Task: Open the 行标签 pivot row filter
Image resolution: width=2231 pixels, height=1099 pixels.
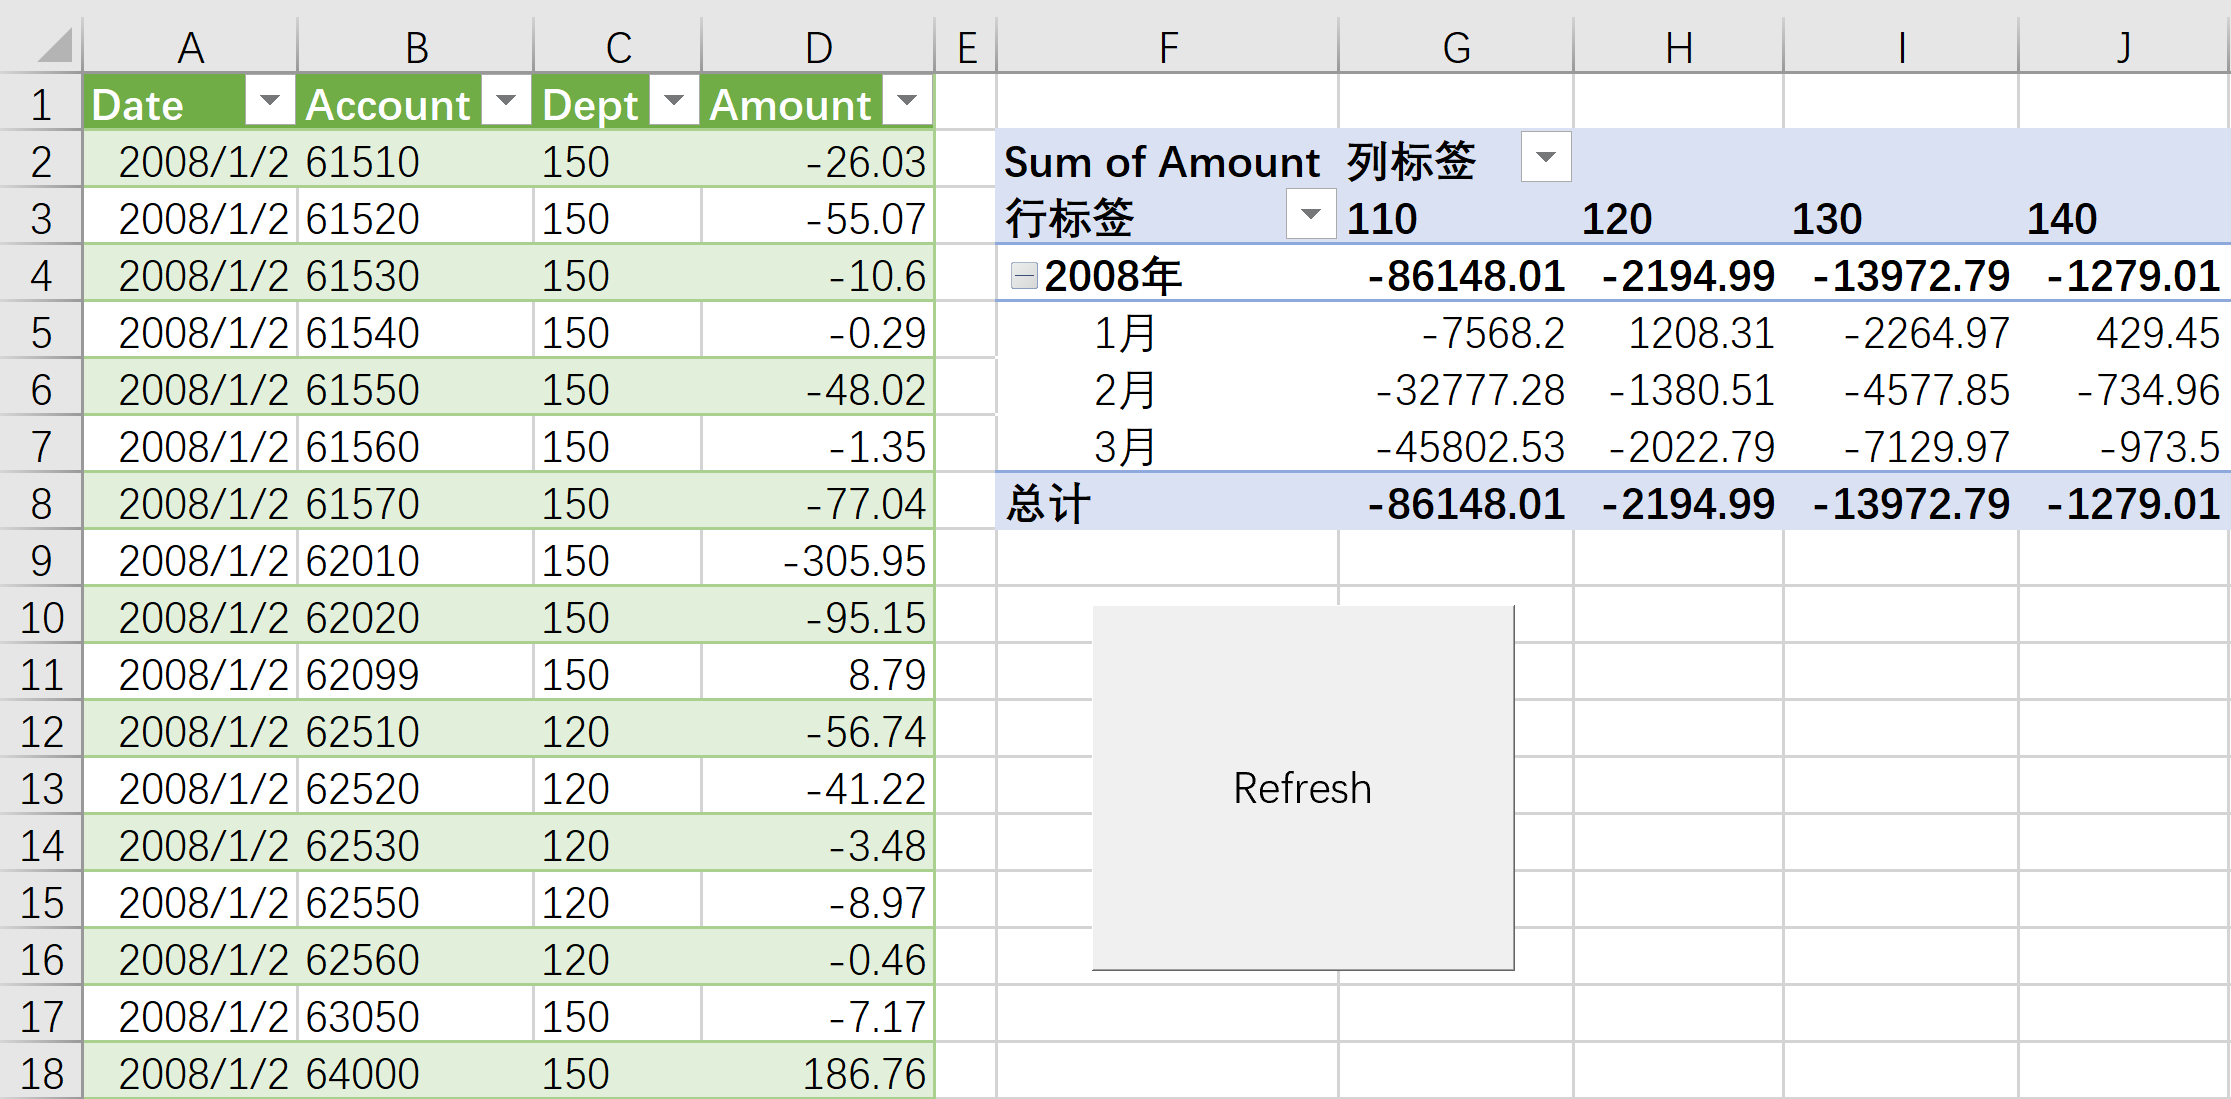Action: (x=1310, y=215)
